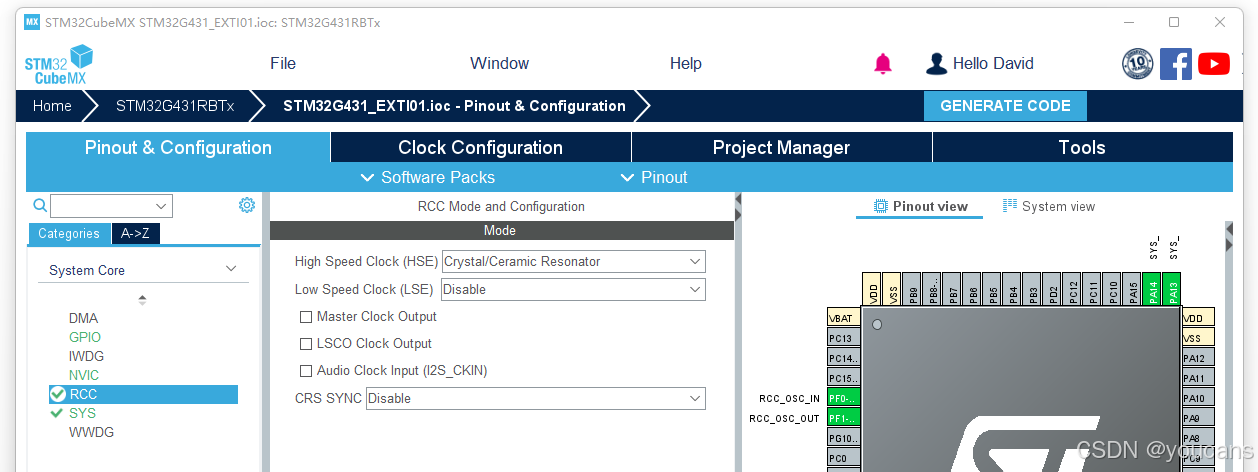Switch to Clock Configuration tab

click(x=480, y=147)
